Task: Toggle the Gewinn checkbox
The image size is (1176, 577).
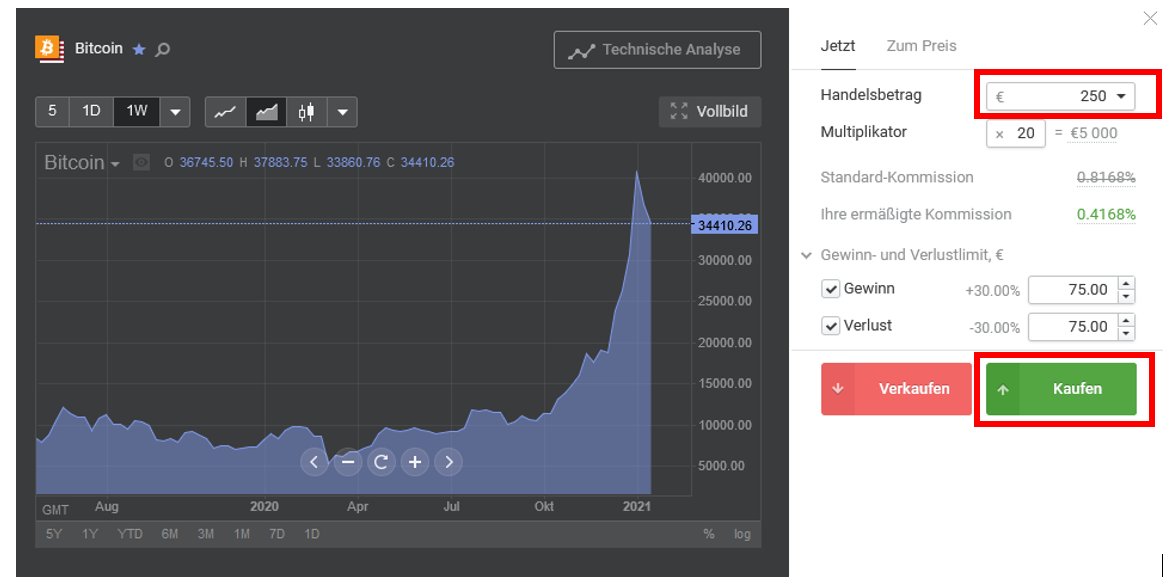Action: tap(830, 289)
